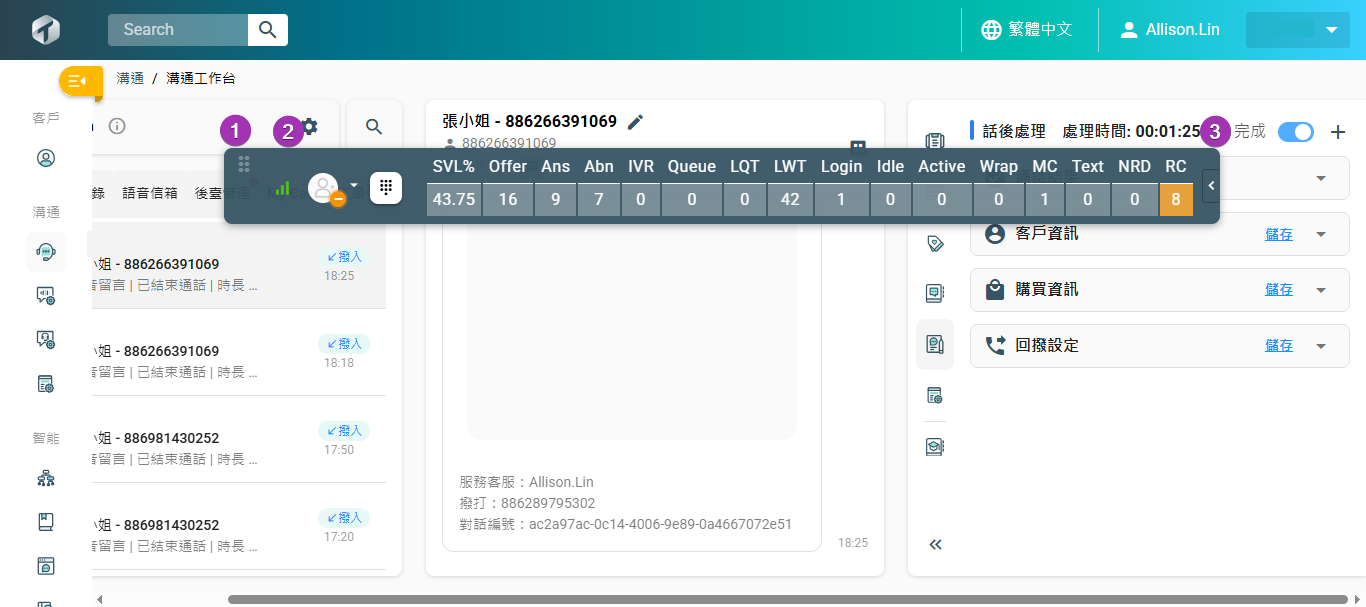
Task: Open the dial pad in floating toolbar
Action: (x=386, y=188)
